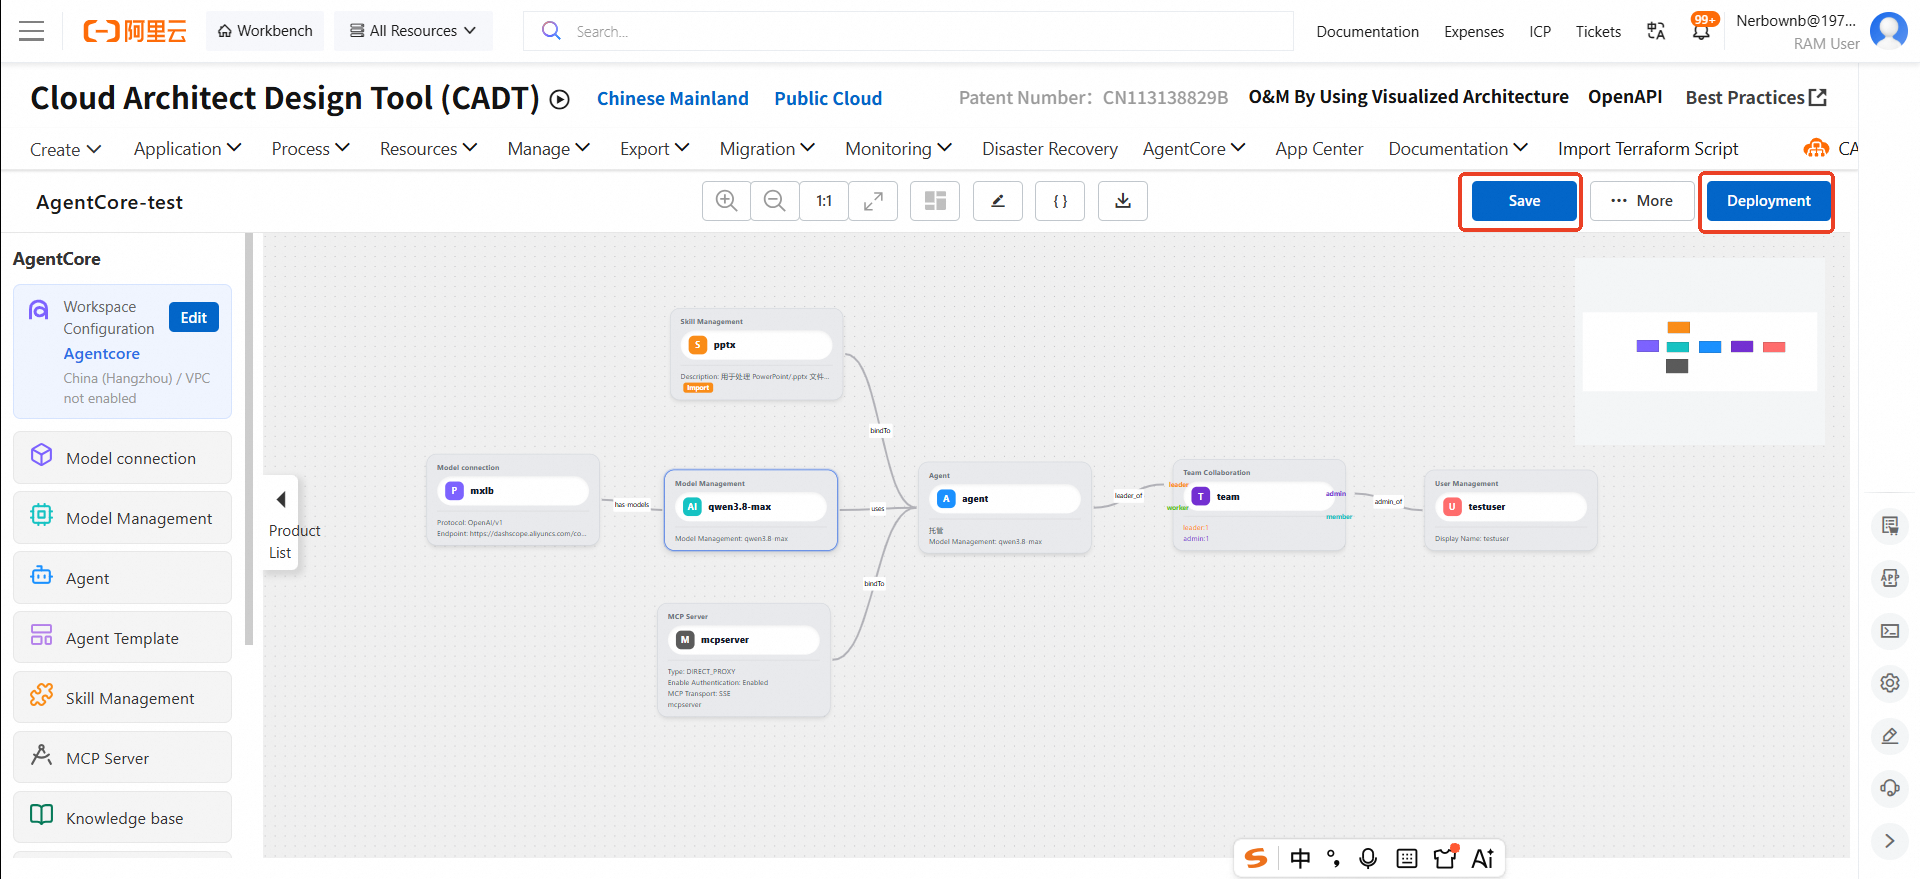Select the mcpserver node on canvas

pyautogui.click(x=744, y=660)
